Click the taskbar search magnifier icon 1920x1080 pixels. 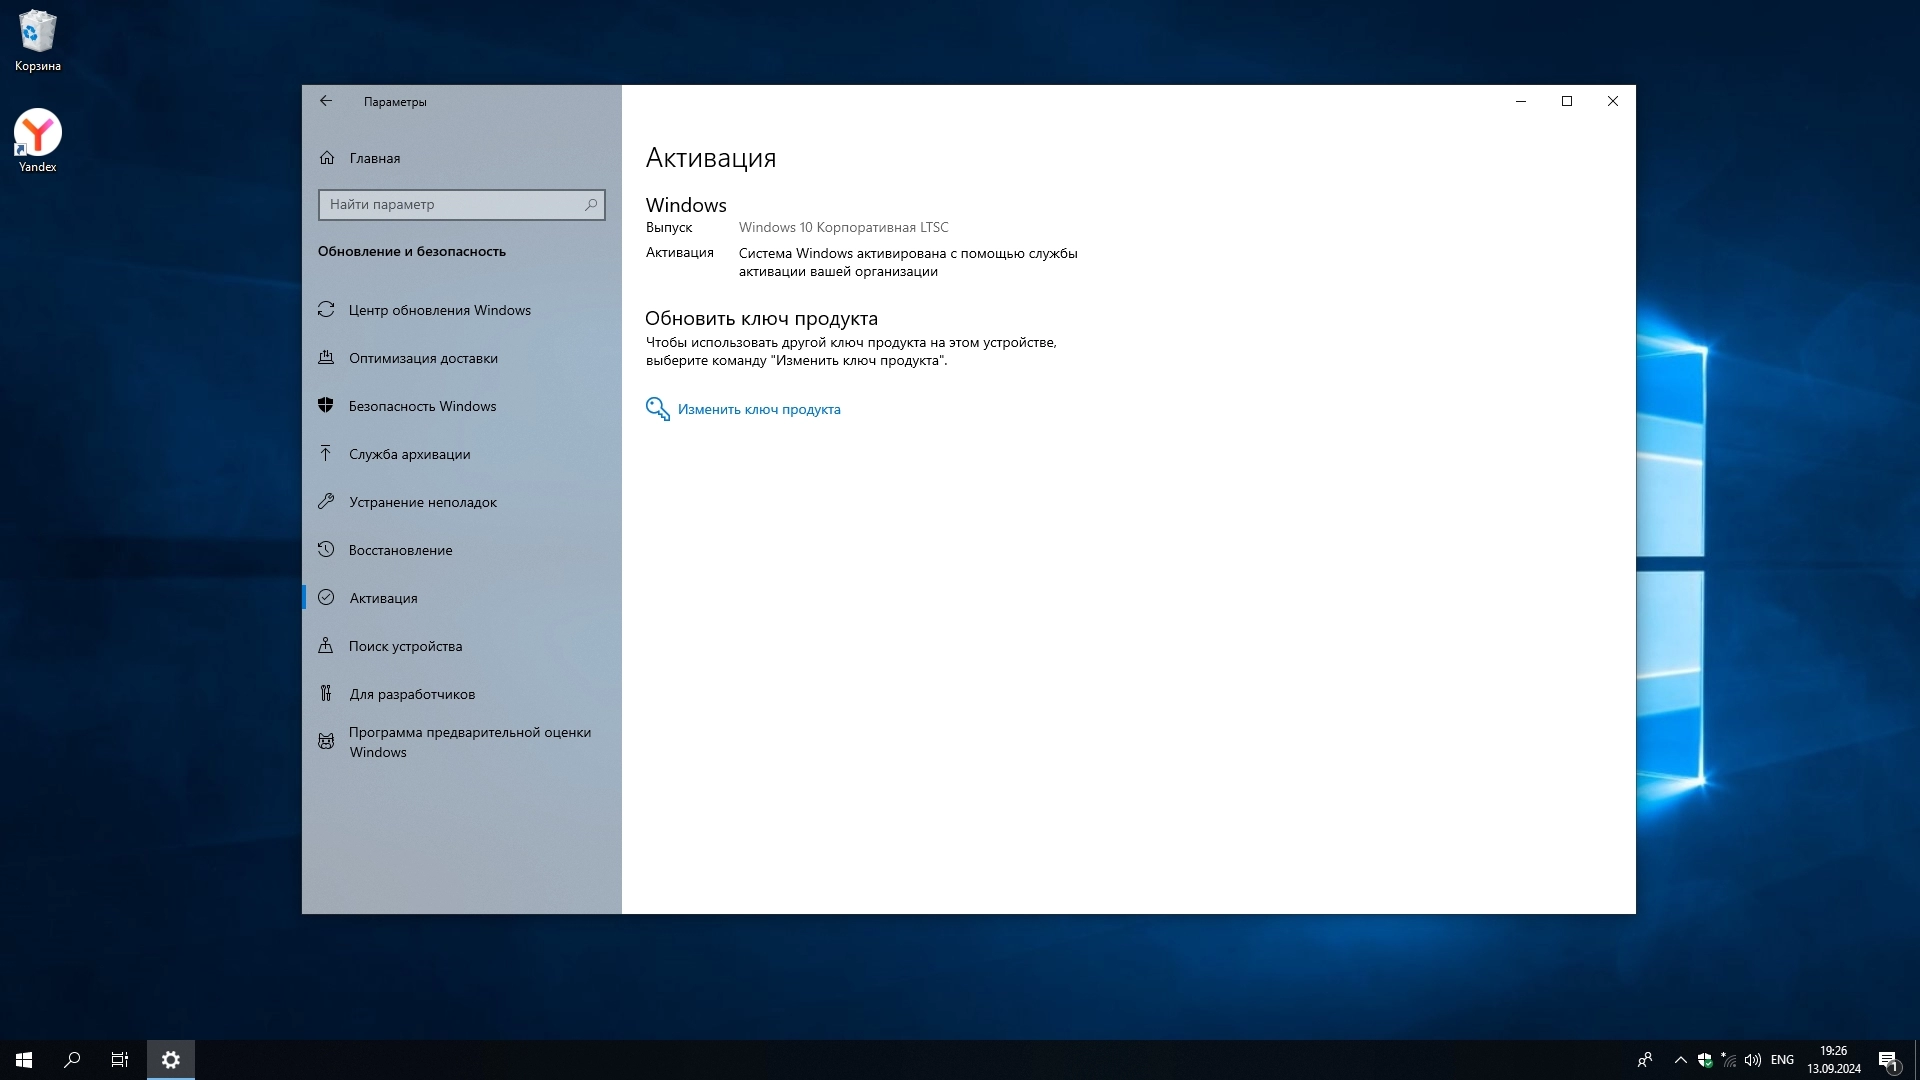tap(72, 1060)
